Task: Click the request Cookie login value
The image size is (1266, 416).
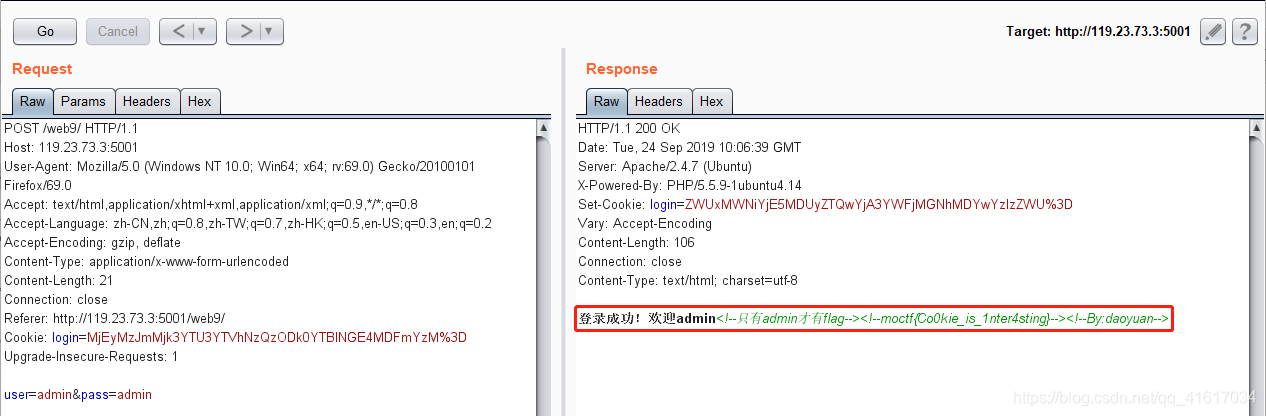Action: [277, 338]
